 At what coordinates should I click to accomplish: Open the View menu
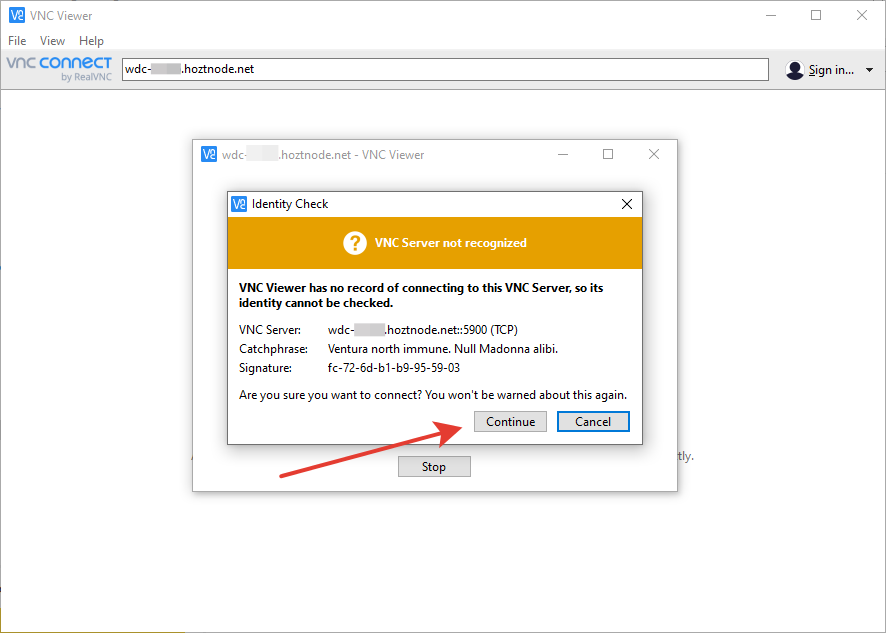(52, 41)
